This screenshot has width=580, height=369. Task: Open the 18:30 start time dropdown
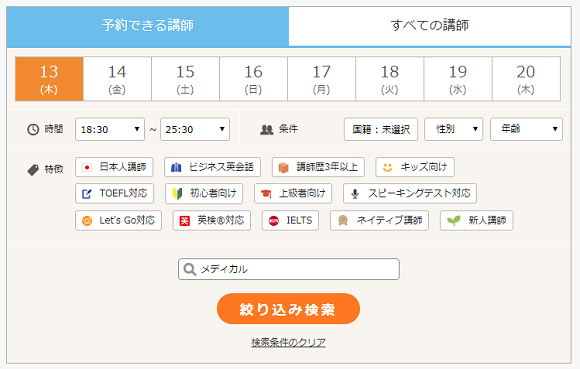[110, 129]
